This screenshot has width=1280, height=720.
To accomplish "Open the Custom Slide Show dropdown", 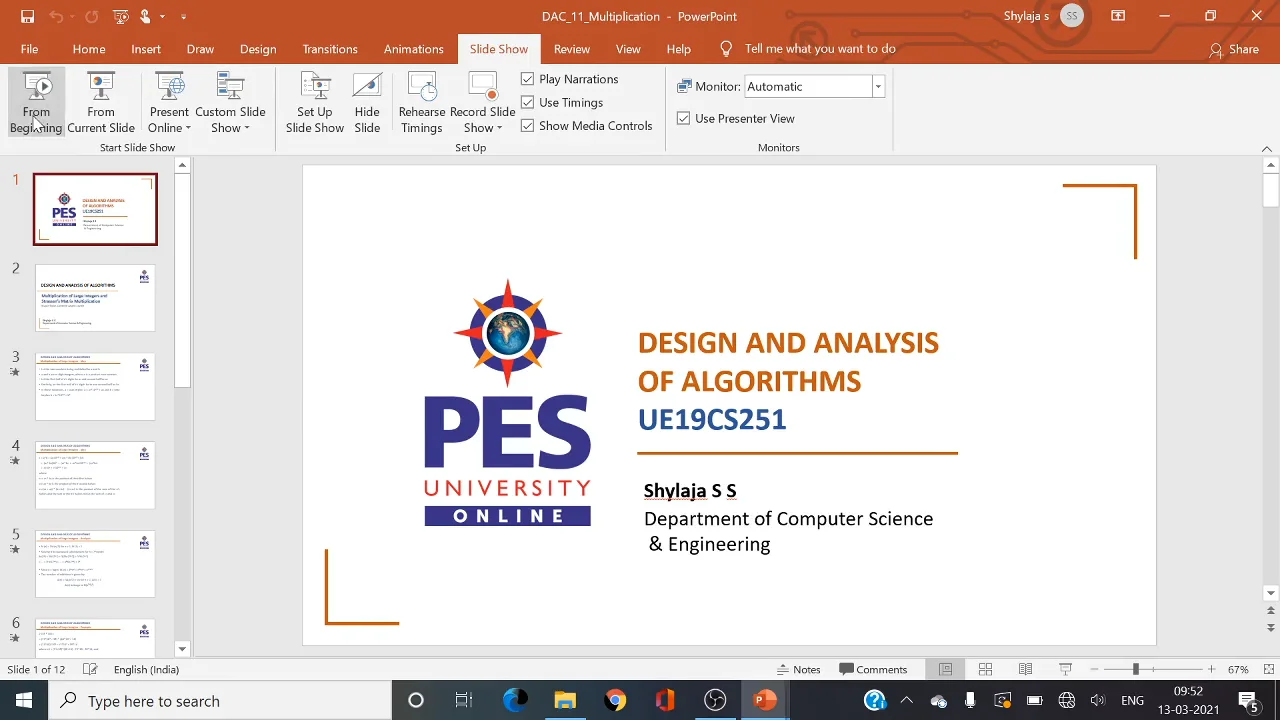I will point(230,103).
